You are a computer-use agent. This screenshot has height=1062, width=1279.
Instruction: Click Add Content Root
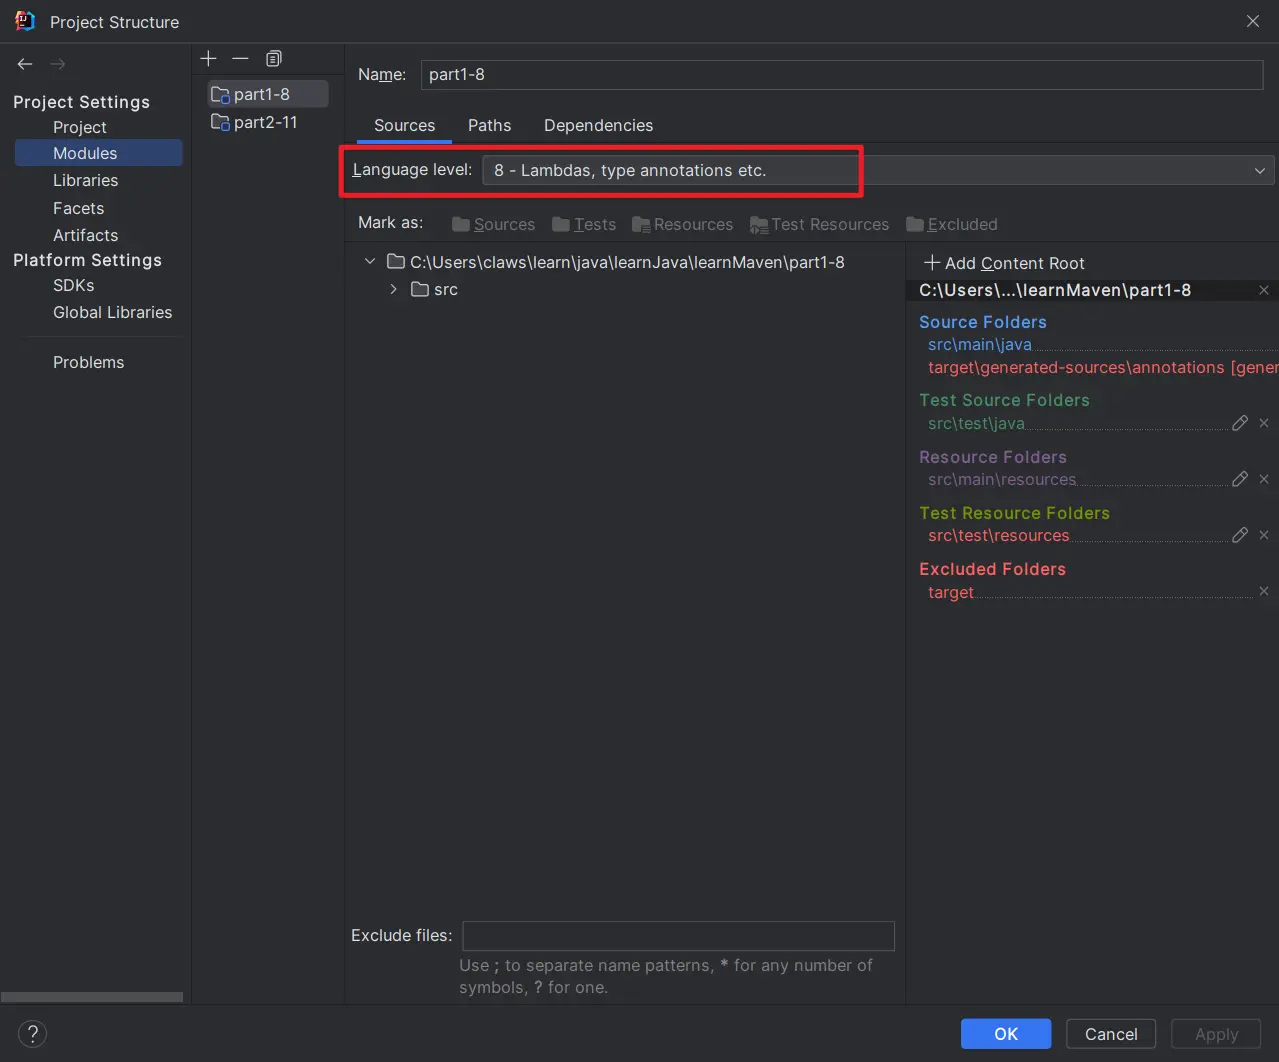coord(1004,263)
